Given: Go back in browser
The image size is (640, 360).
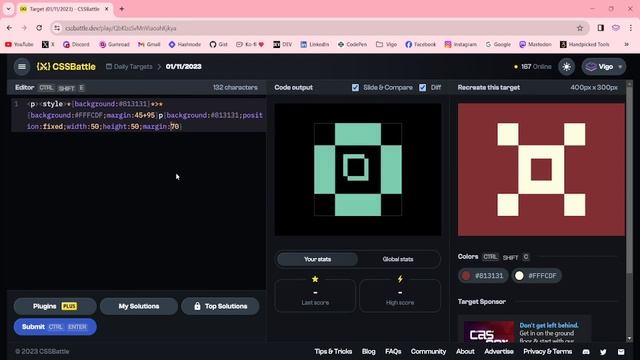Looking at the screenshot, I should 9,28.
